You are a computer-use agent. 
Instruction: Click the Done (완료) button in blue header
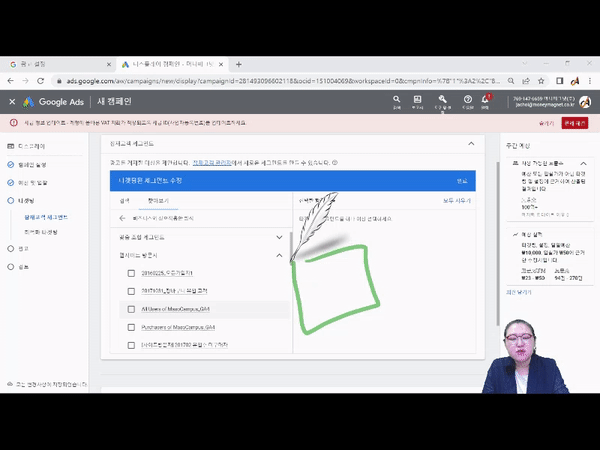(x=461, y=180)
